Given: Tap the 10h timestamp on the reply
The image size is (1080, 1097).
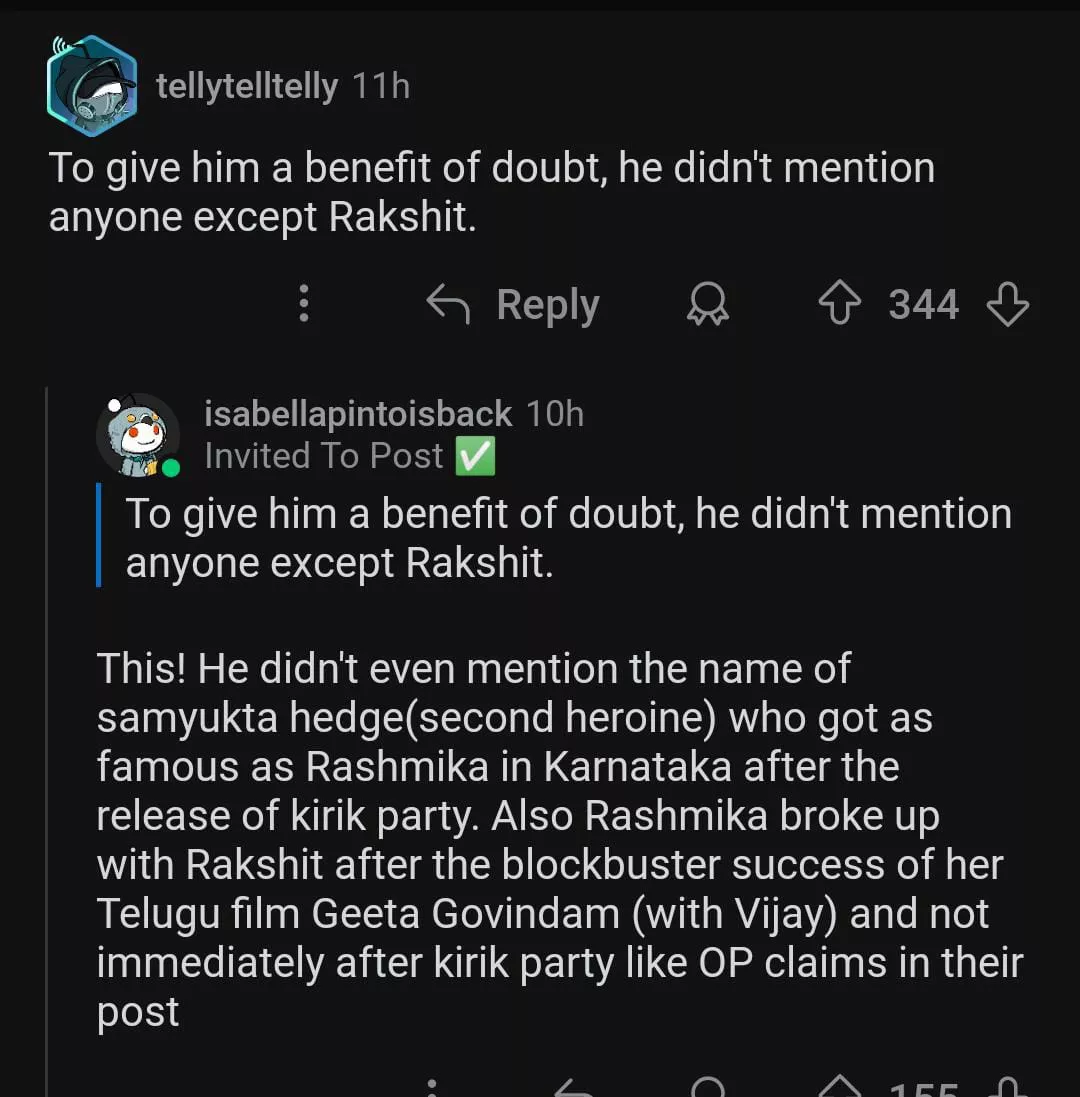Looking at the screenshot, I should pyautogui.click(x=555, y=413).
